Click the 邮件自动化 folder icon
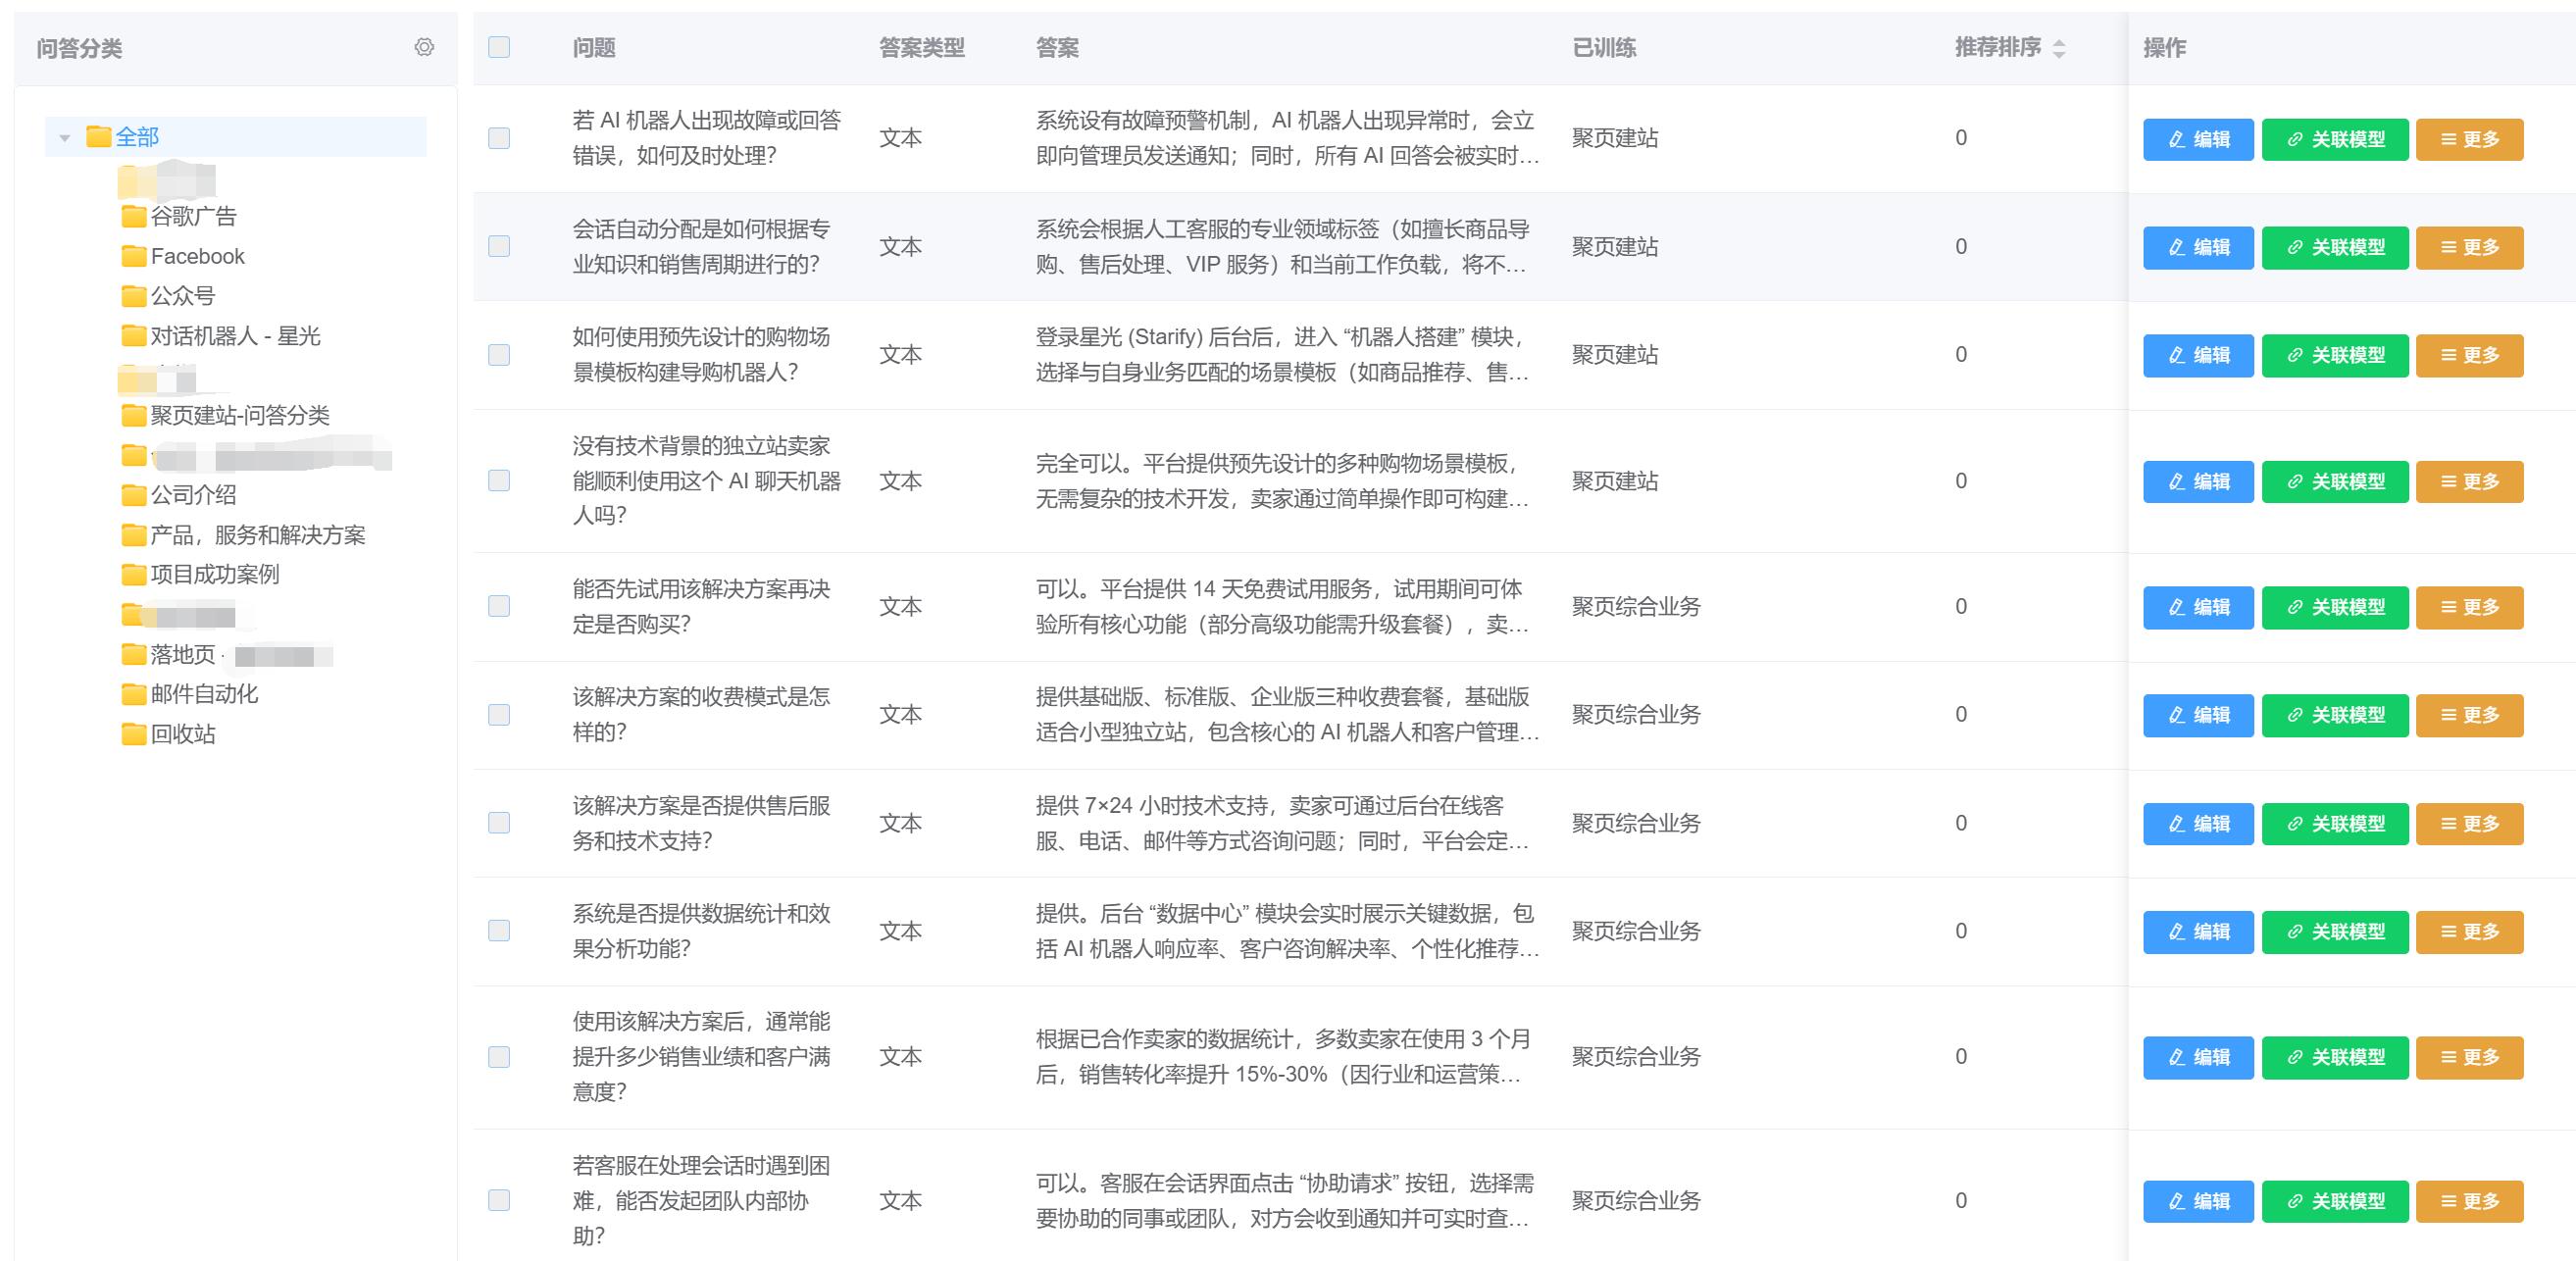The width and height of the screenshot is (2576, 1261). (x=133, y=694)
